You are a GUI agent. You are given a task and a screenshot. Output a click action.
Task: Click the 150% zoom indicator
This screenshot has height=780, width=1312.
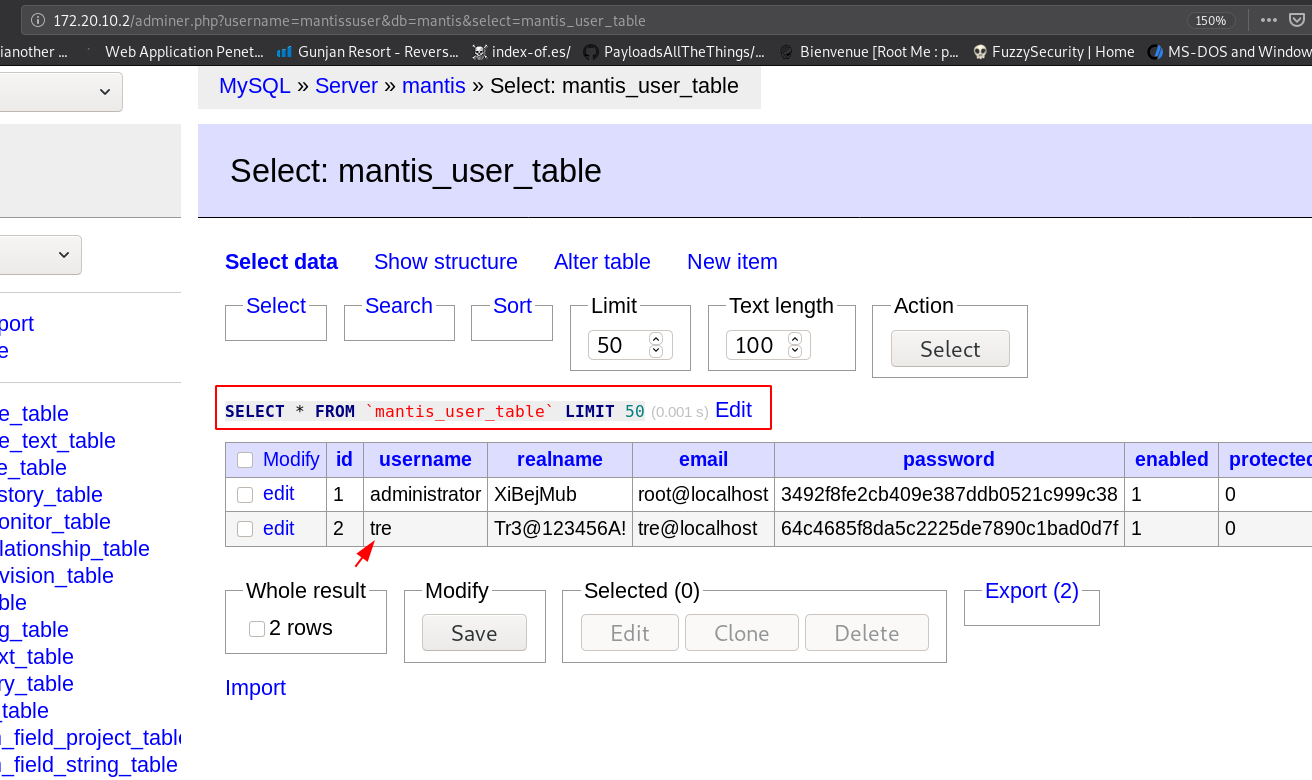pyautogui.click(x=1211, y=20)
